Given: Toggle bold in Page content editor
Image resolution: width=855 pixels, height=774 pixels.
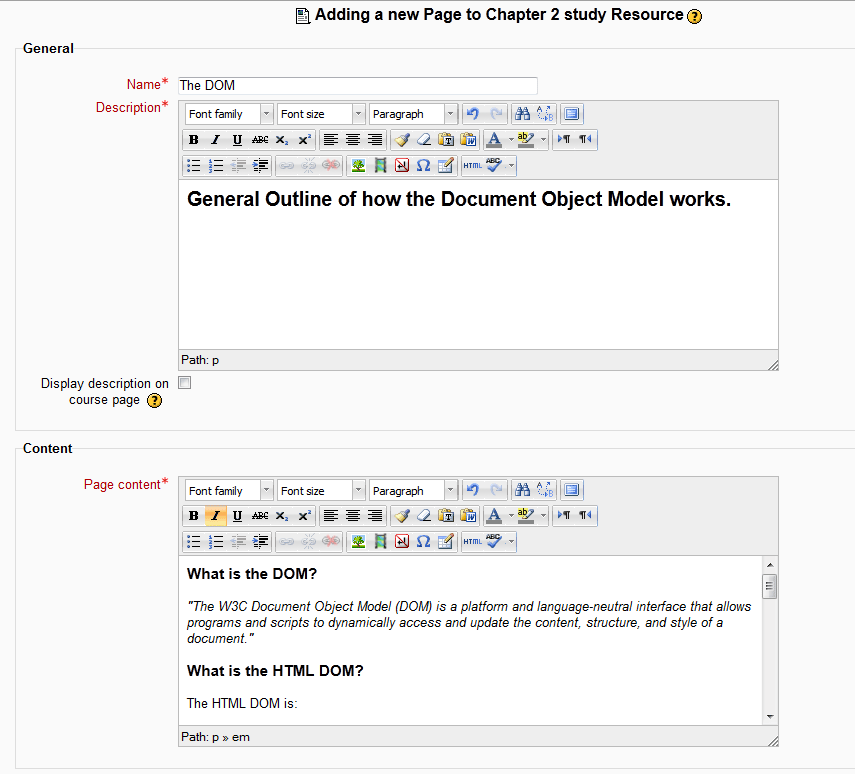Looking at the screenshot, I should [x=194, y=515].
